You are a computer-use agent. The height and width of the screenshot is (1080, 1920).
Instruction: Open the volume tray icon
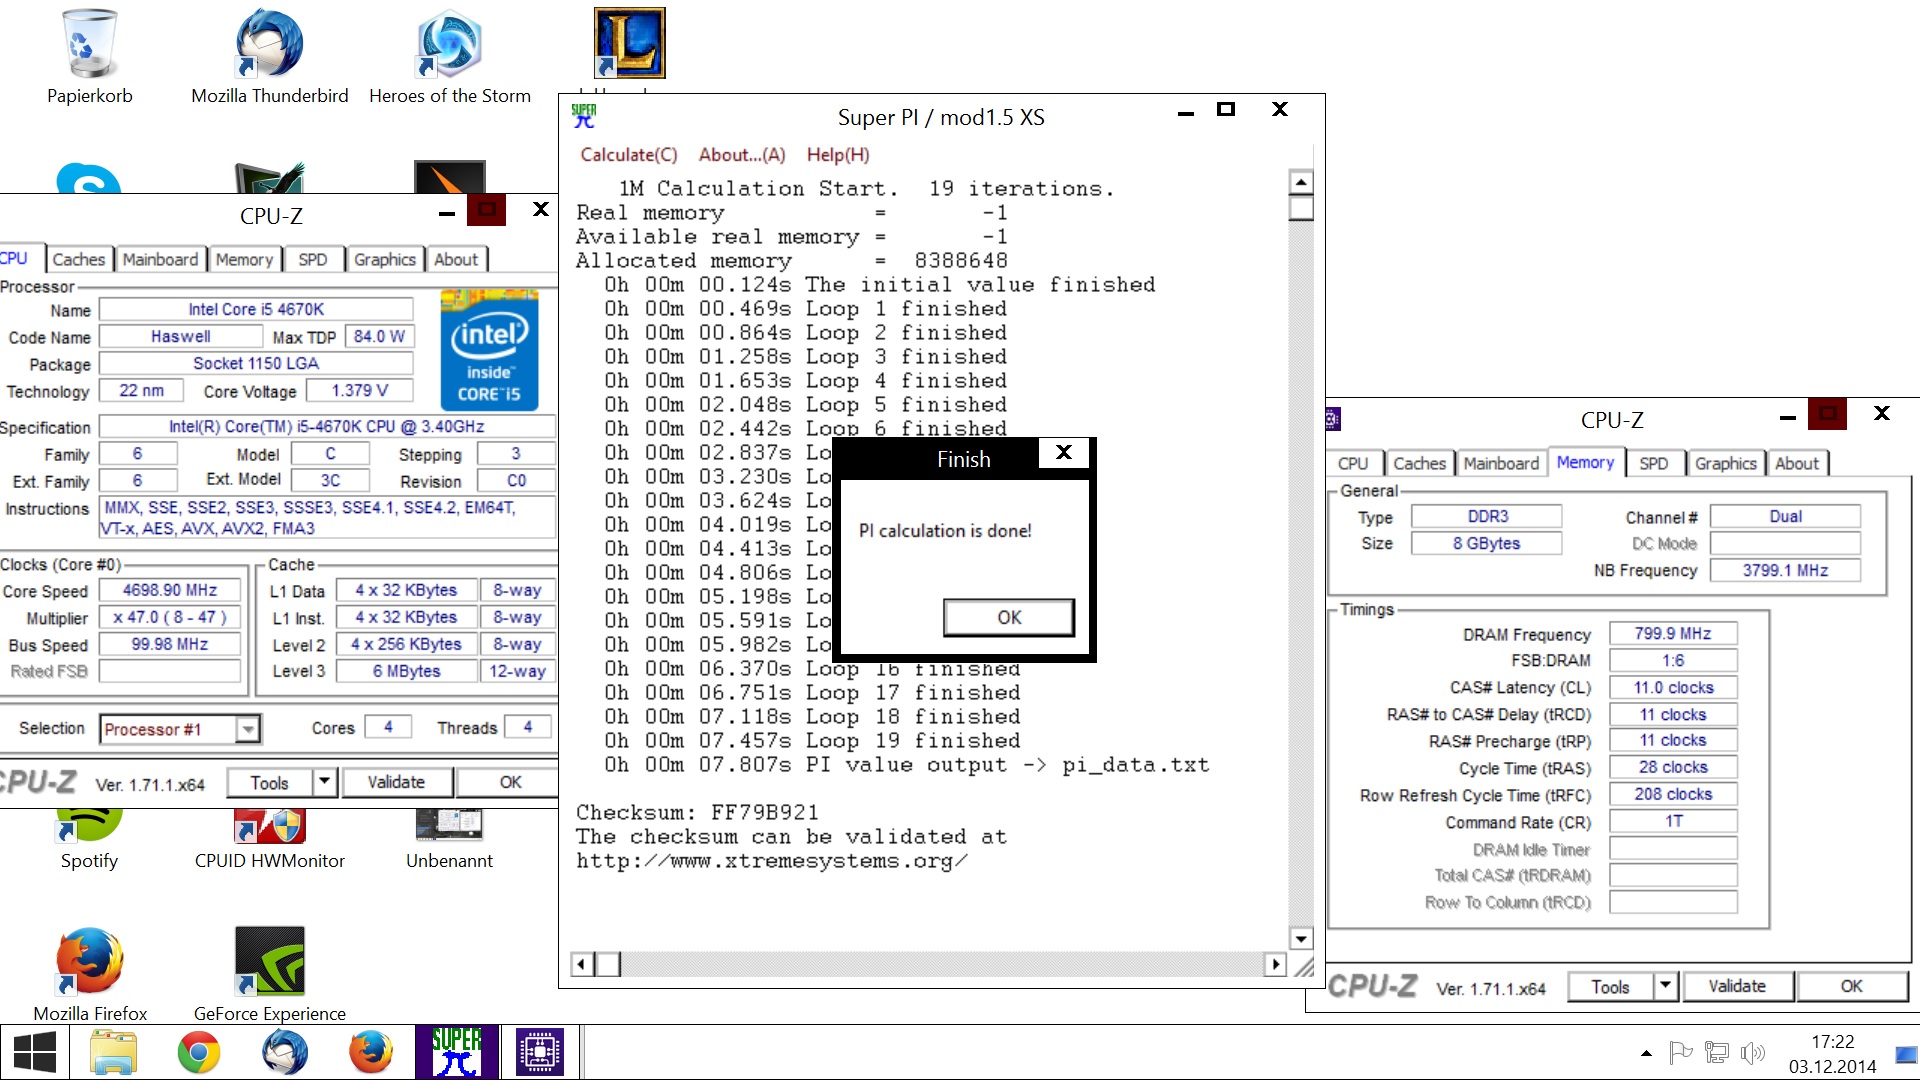(x=1752, y=1052)
